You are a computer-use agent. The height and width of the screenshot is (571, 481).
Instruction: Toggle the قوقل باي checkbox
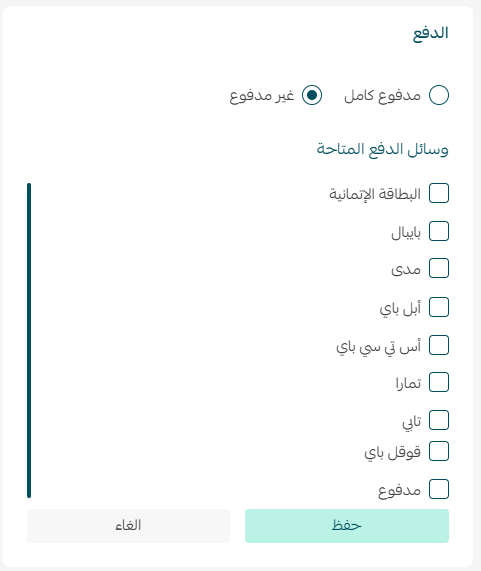coord(439,451)
